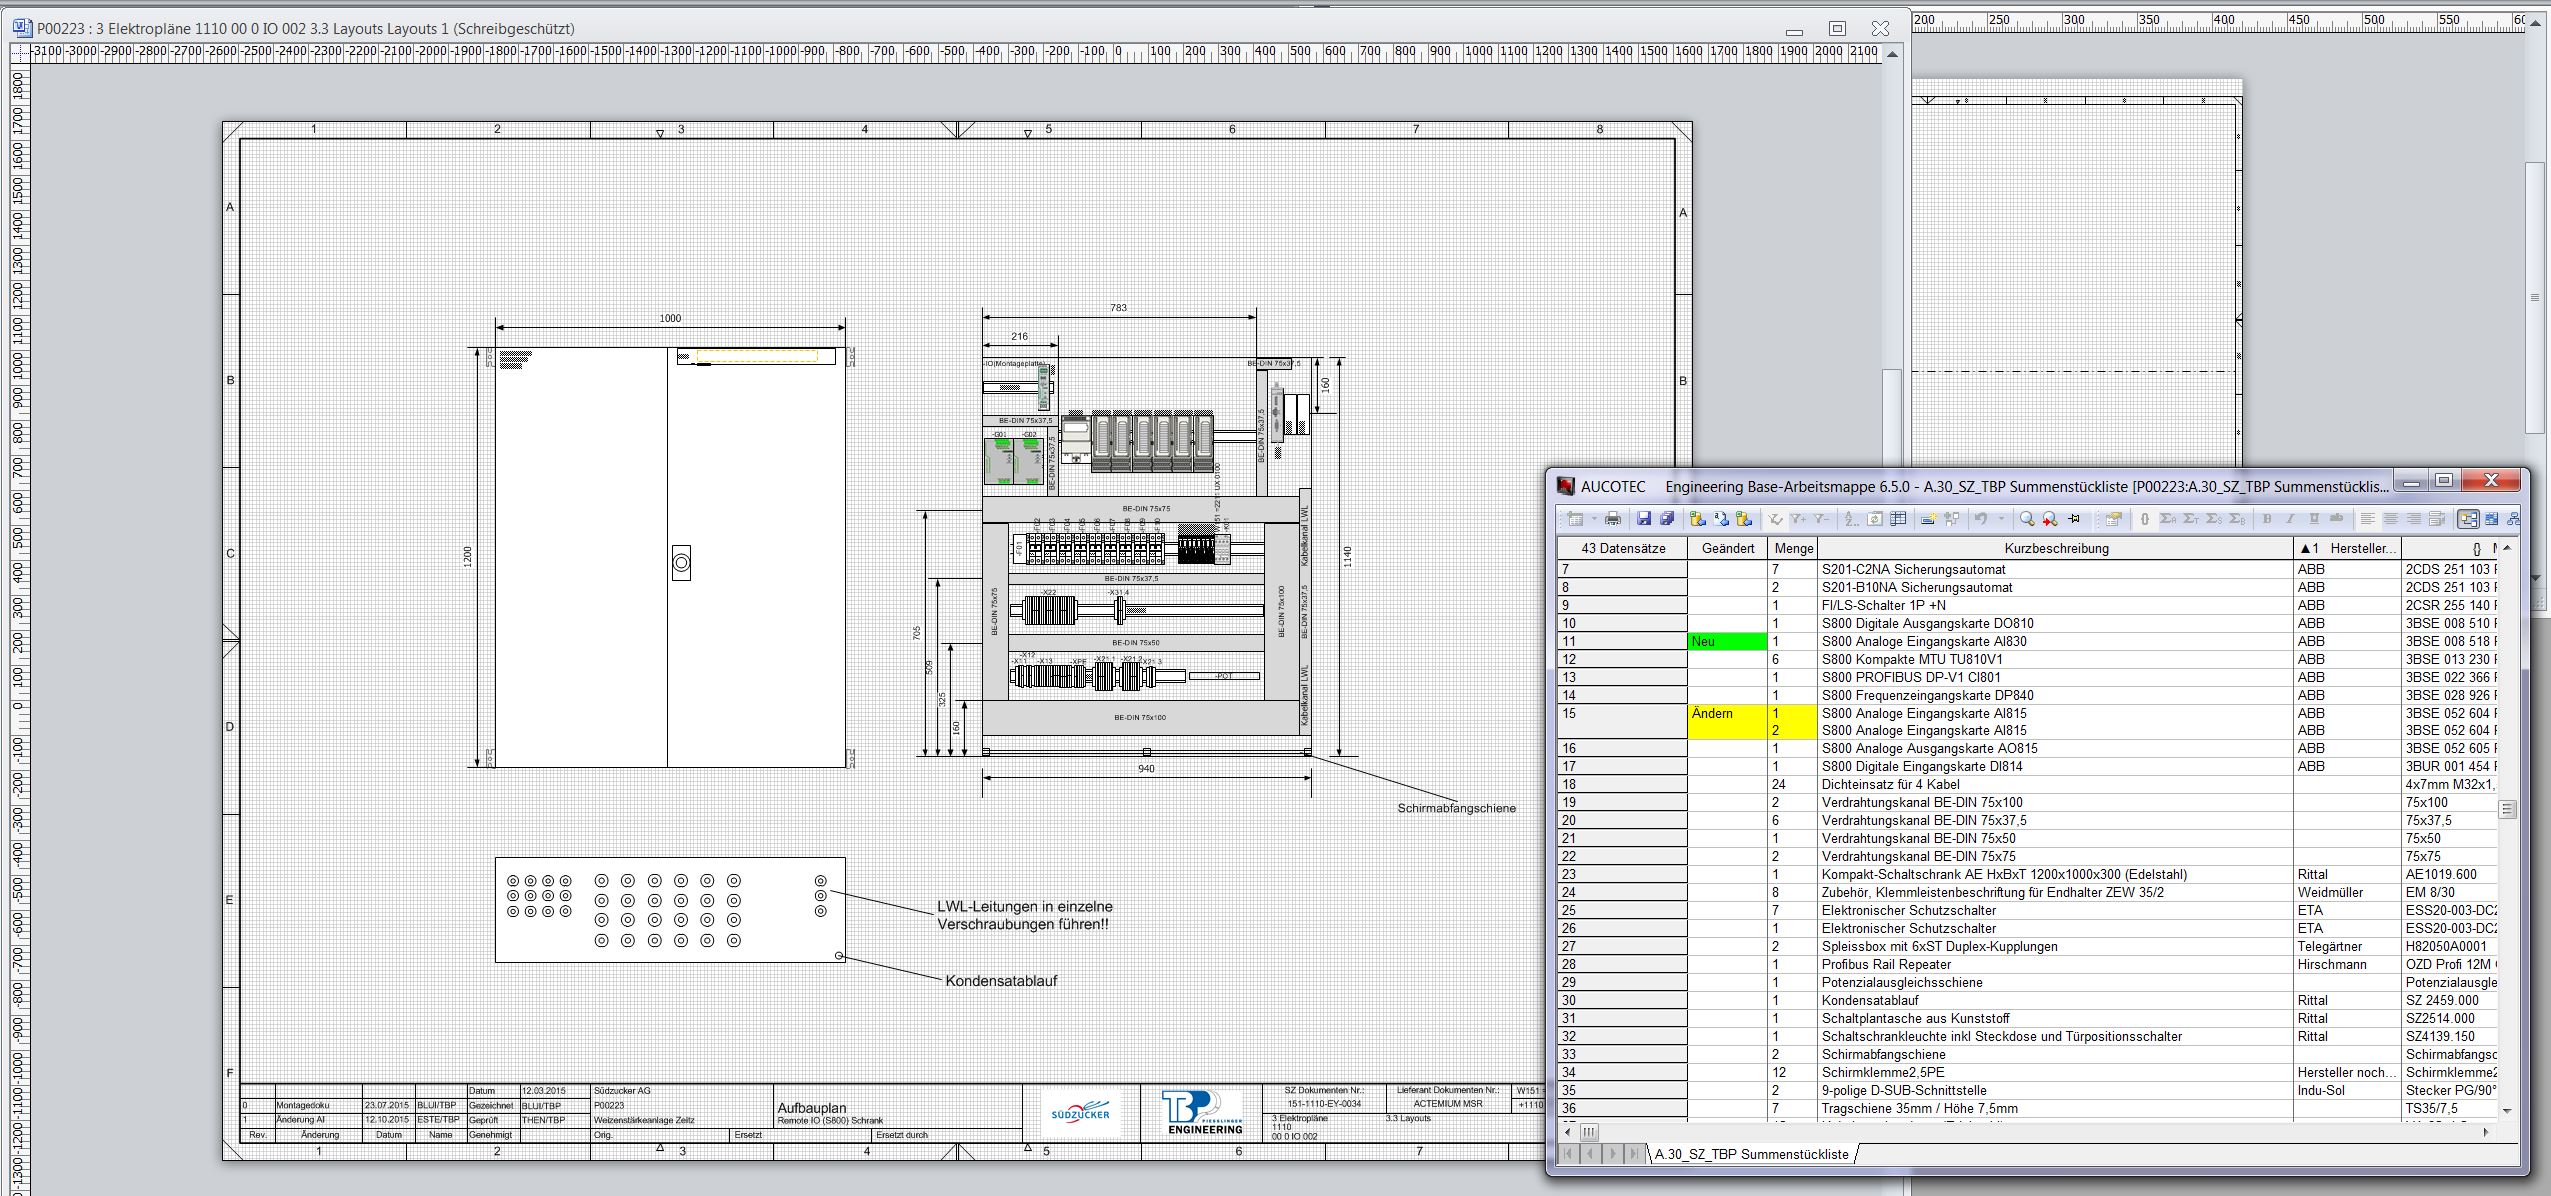This screenshot has width=2551, height=1196.
Task: Click the Sigma T sum icon
Action: [x=2191, y=519]
